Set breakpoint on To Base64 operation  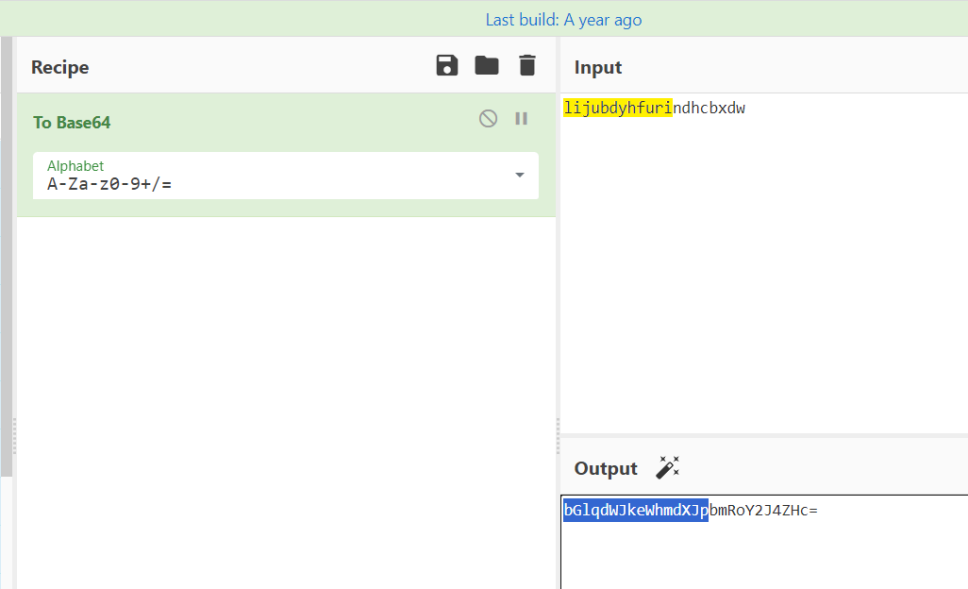click(521, 118)
